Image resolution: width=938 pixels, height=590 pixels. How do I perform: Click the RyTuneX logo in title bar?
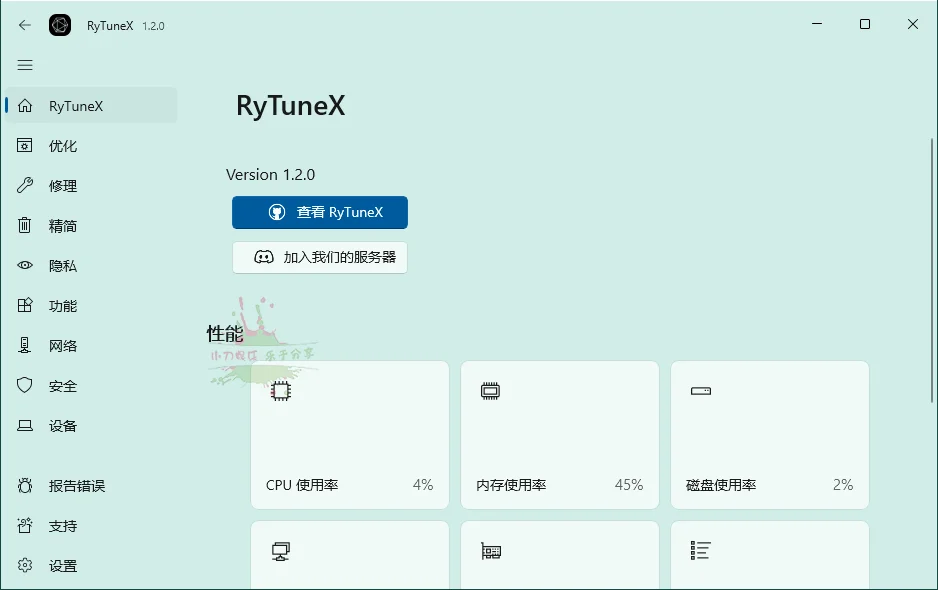(59, 25)
